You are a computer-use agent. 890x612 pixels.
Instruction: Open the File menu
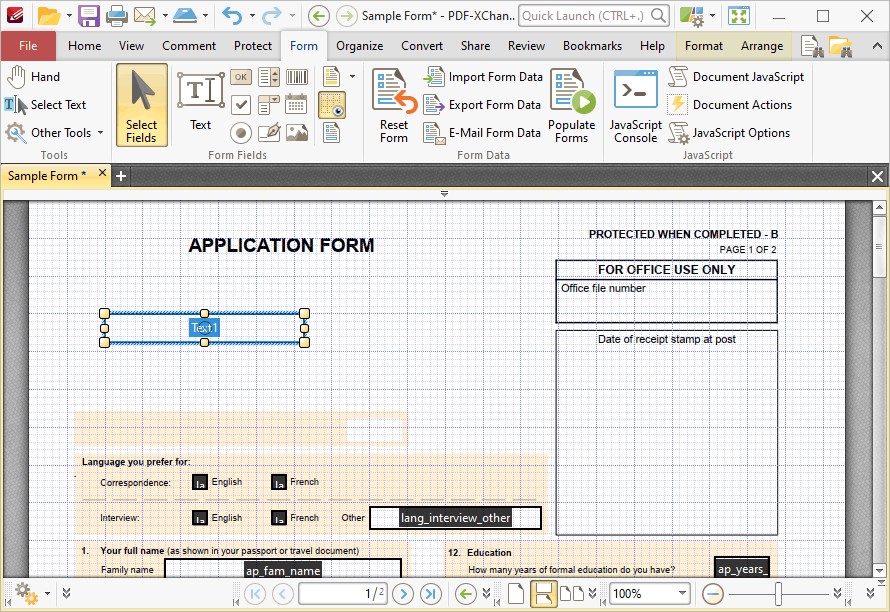(28, 46)
